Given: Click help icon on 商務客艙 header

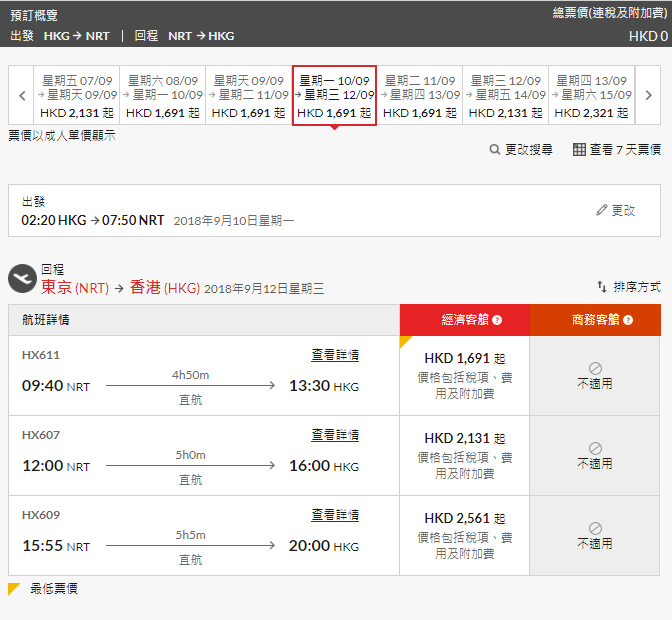Looking at the screenshot, I should click(628, 320).
